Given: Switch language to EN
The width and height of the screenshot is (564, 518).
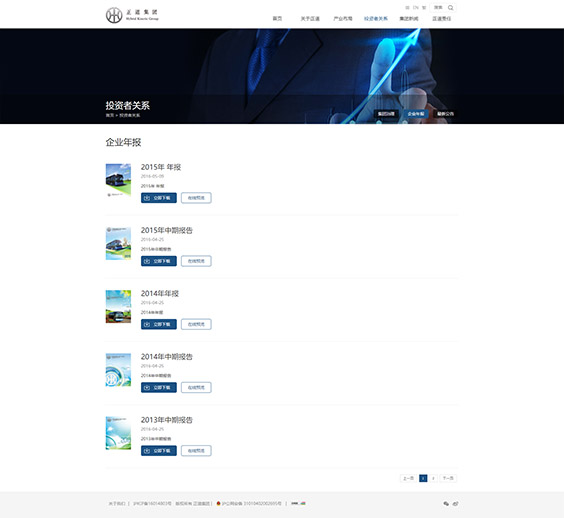Looking at the screenshot, I should click(x=415, y=8).
